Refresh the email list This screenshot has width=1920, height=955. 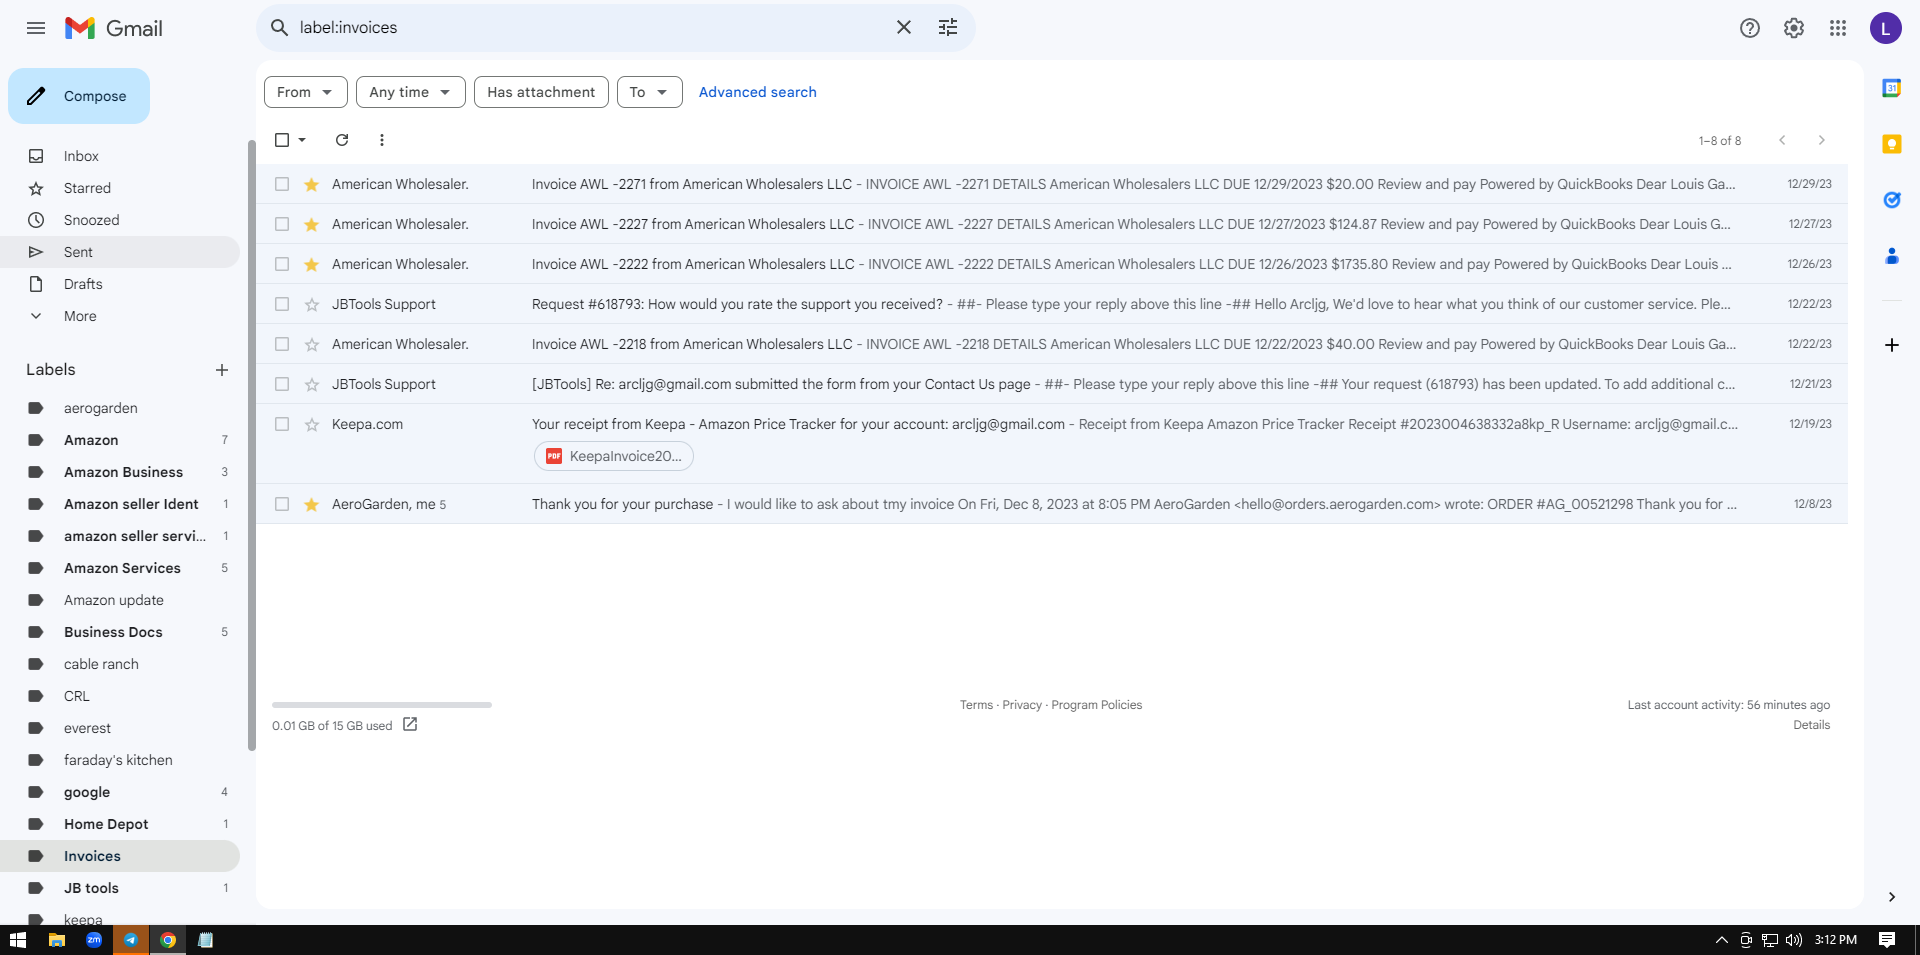coord(342,140)
